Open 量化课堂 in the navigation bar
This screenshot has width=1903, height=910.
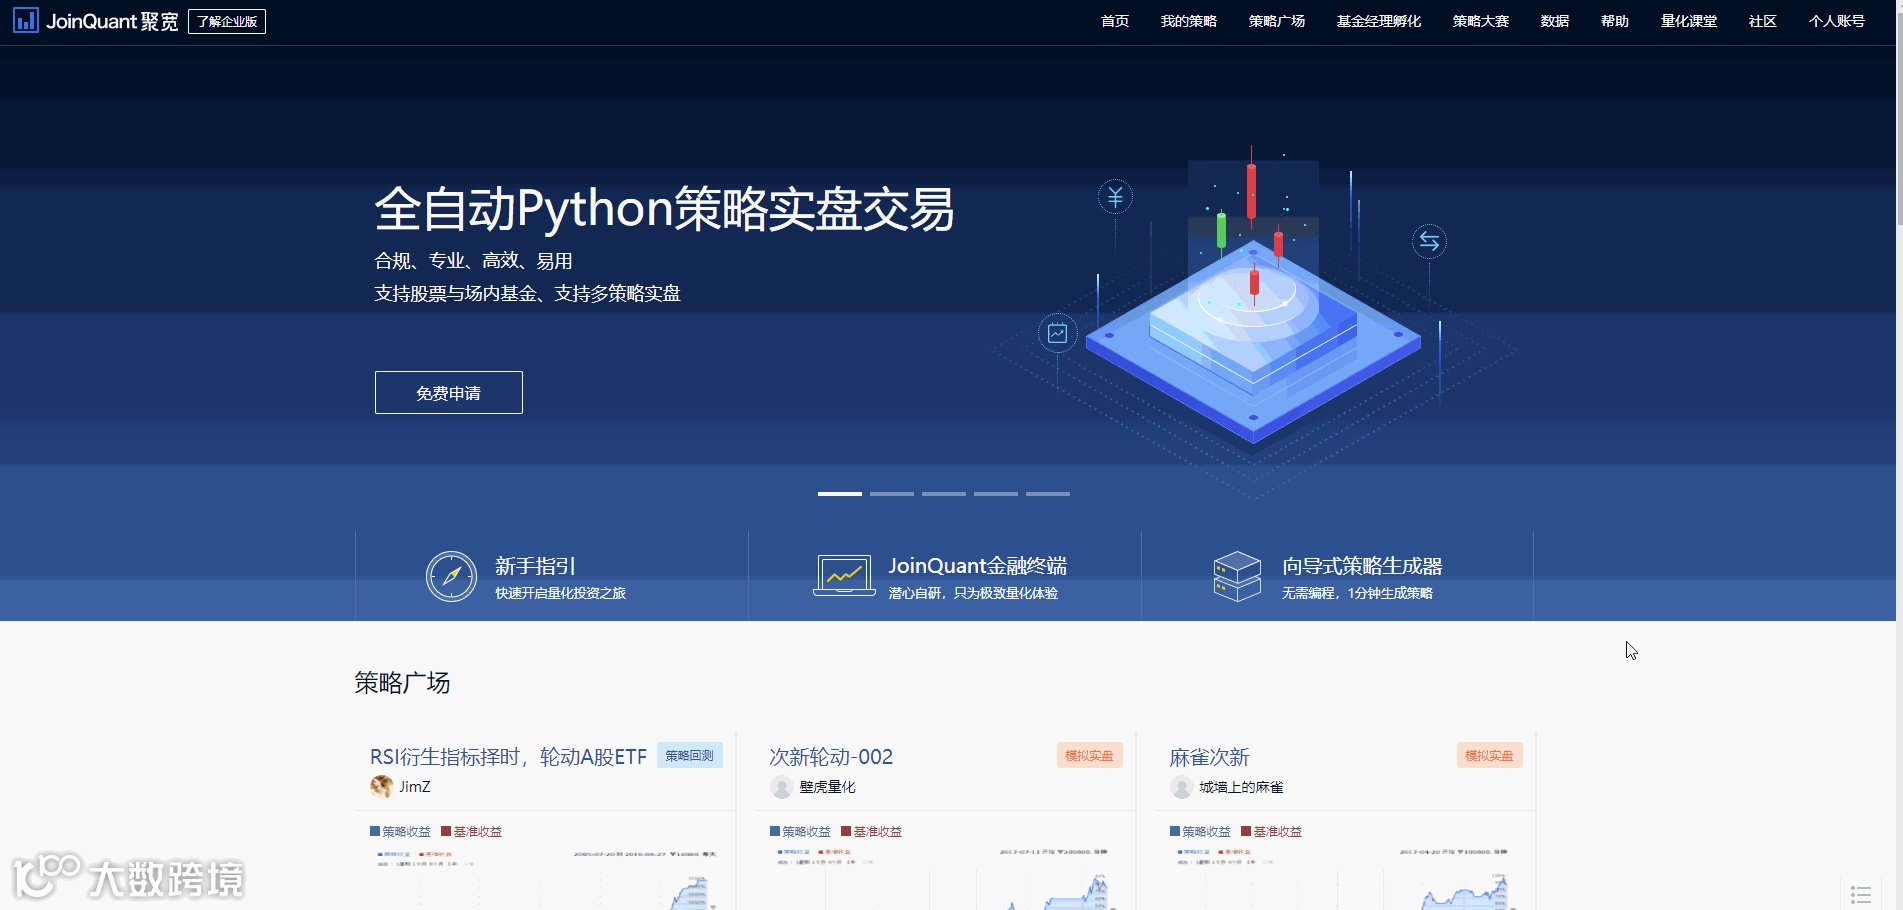pos(1689,21)
